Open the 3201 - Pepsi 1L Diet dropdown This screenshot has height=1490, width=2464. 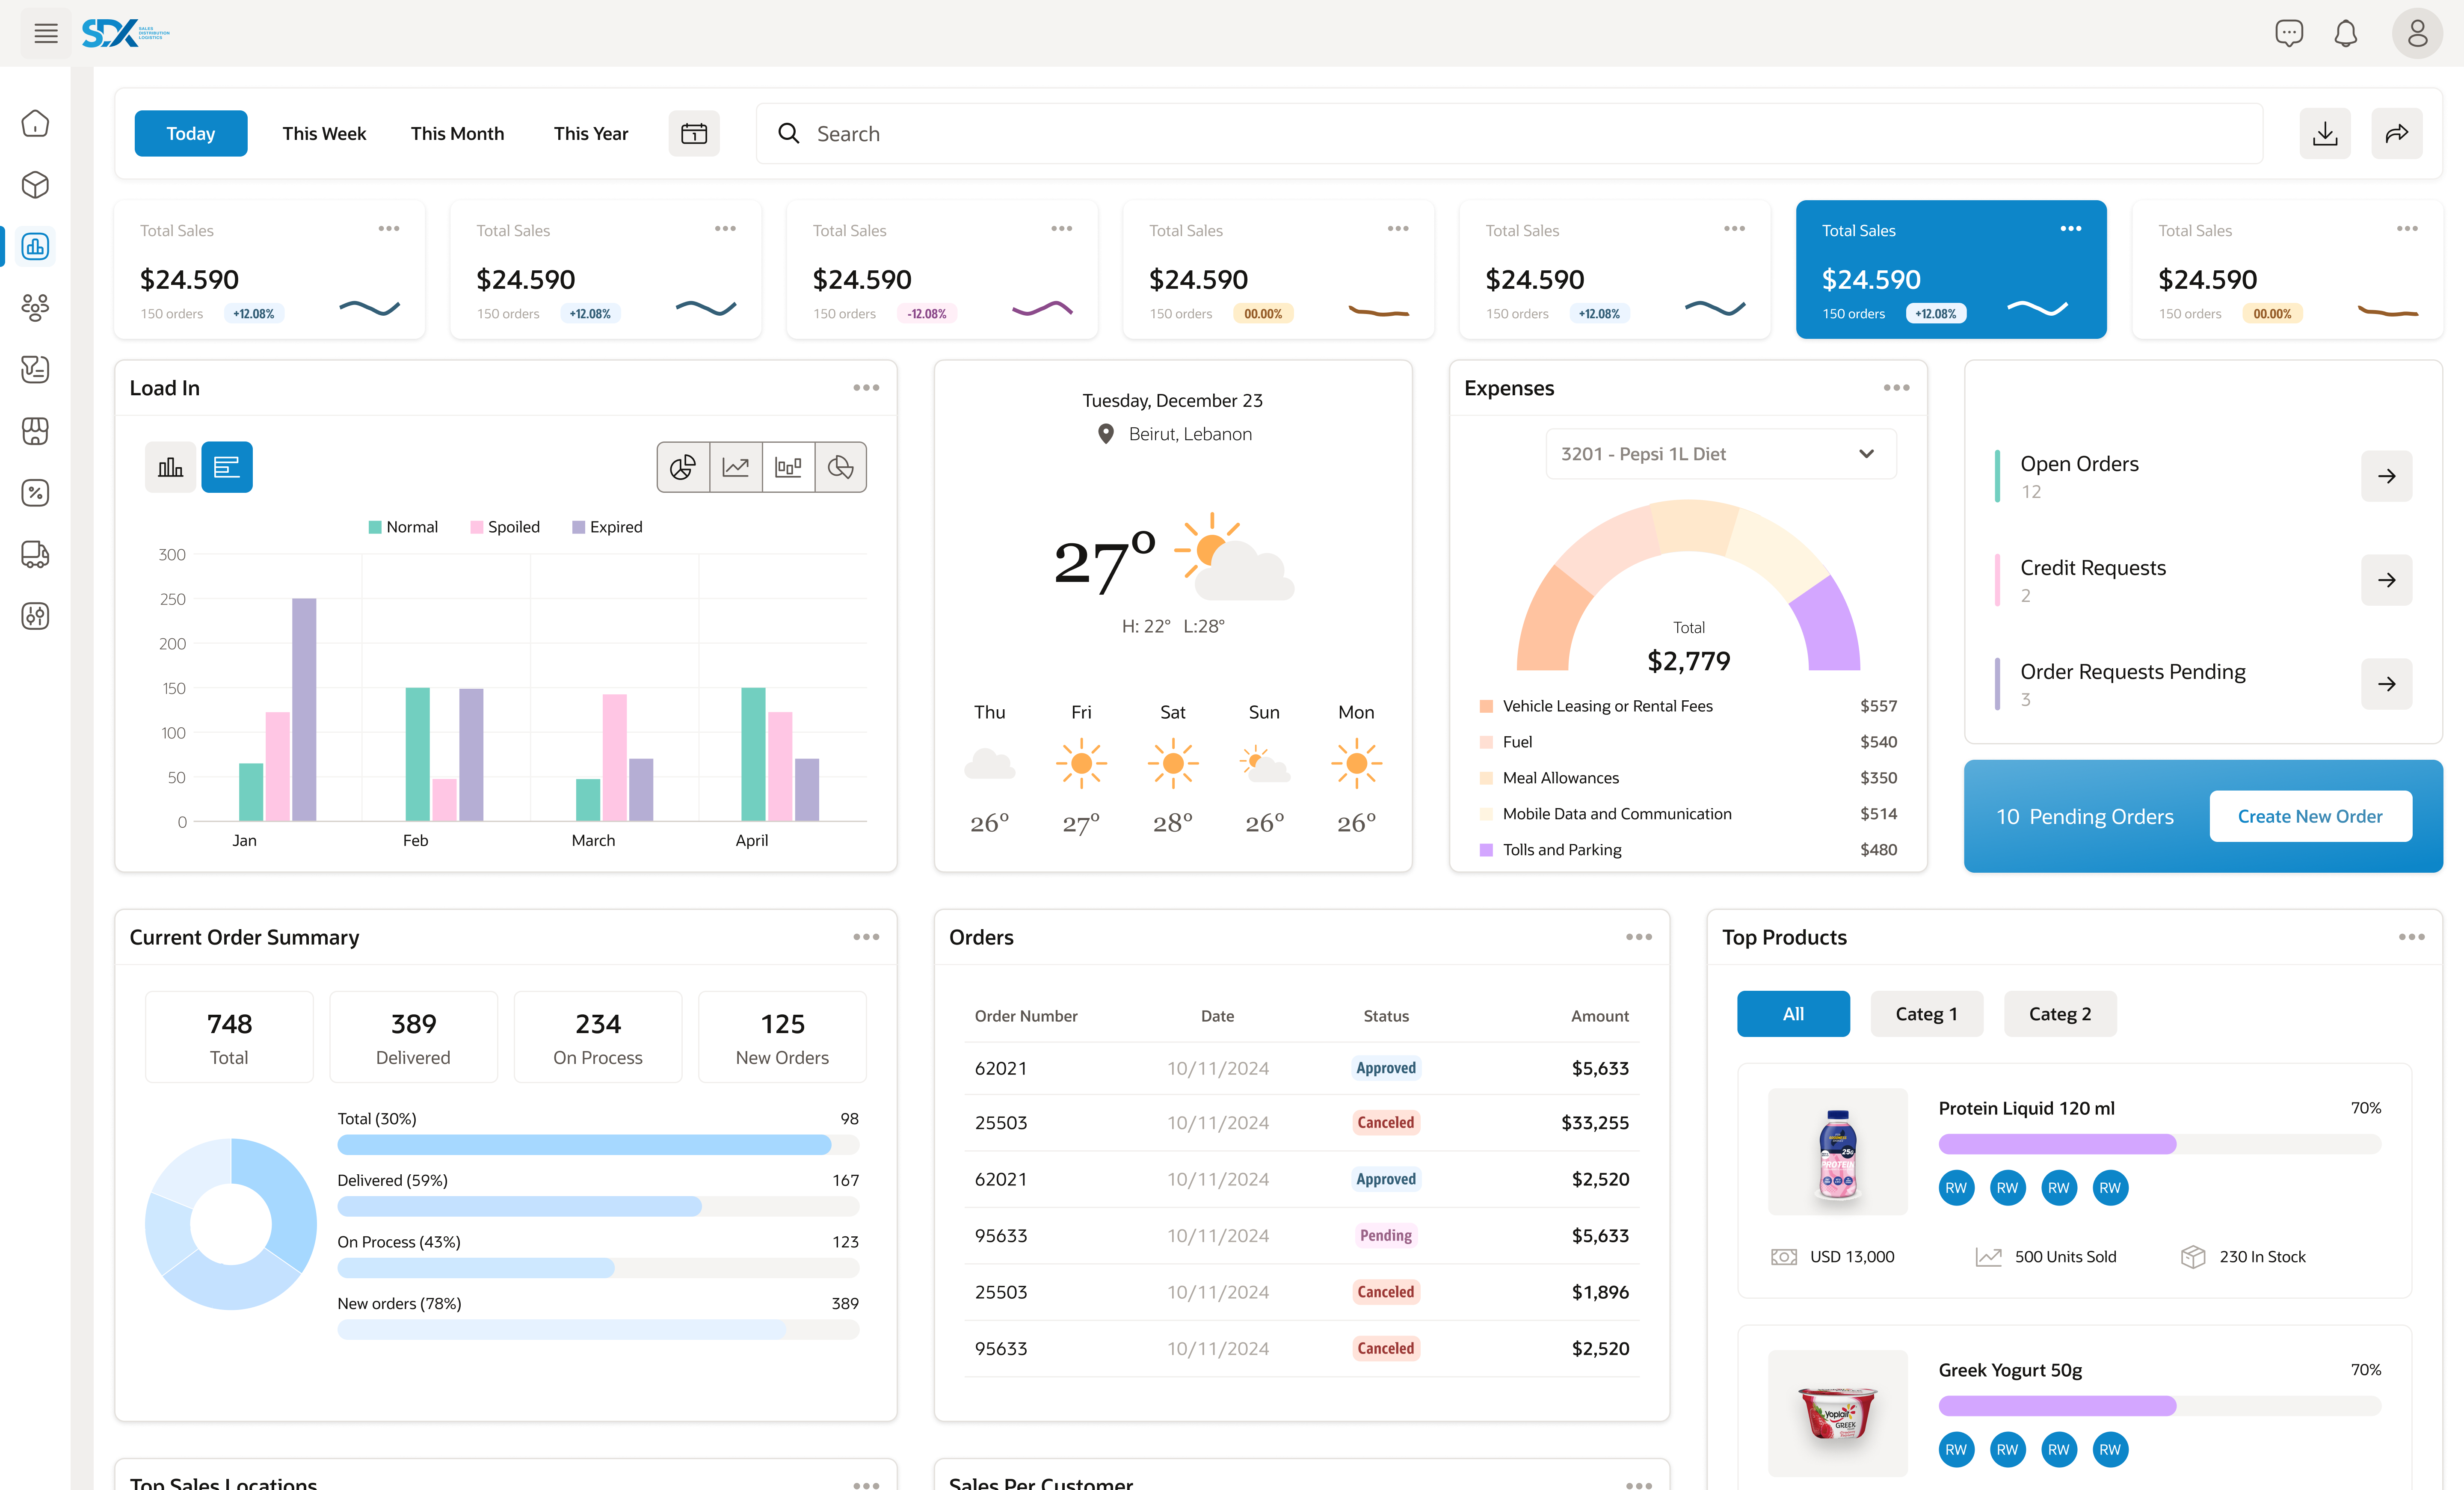[x=1720, y=454]
